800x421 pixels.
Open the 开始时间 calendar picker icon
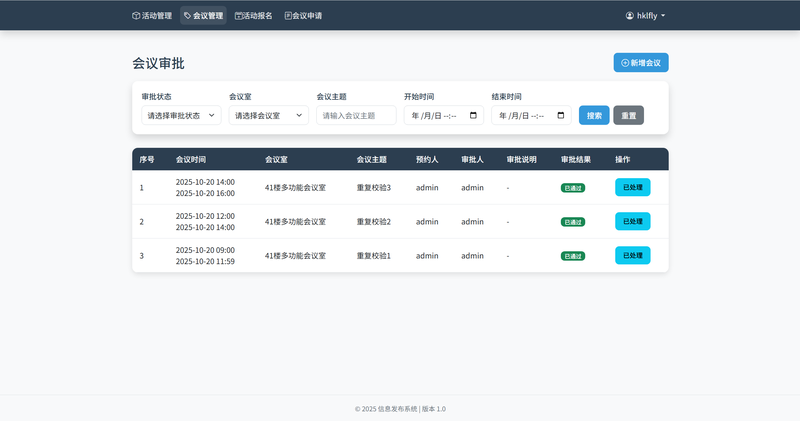[473, 115]
